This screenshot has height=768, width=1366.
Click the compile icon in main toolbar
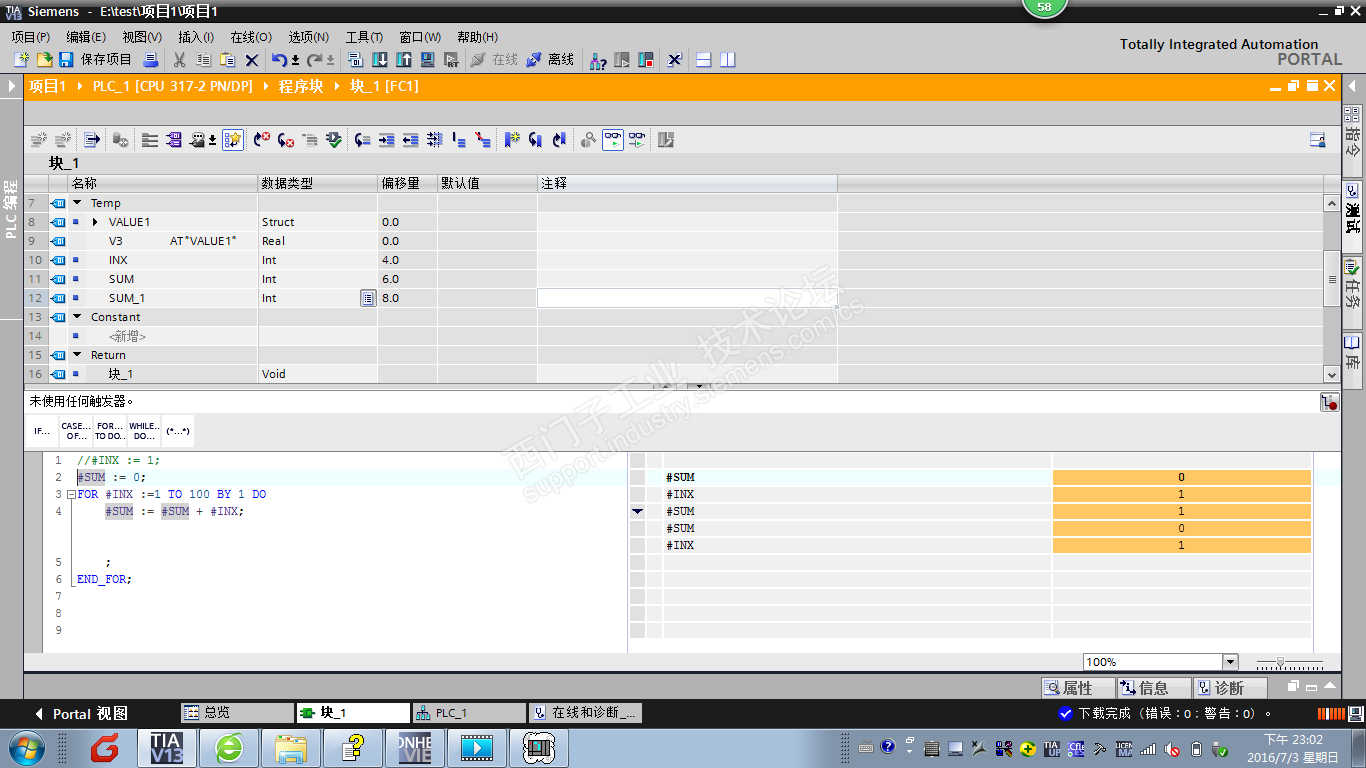click(356, 60)
